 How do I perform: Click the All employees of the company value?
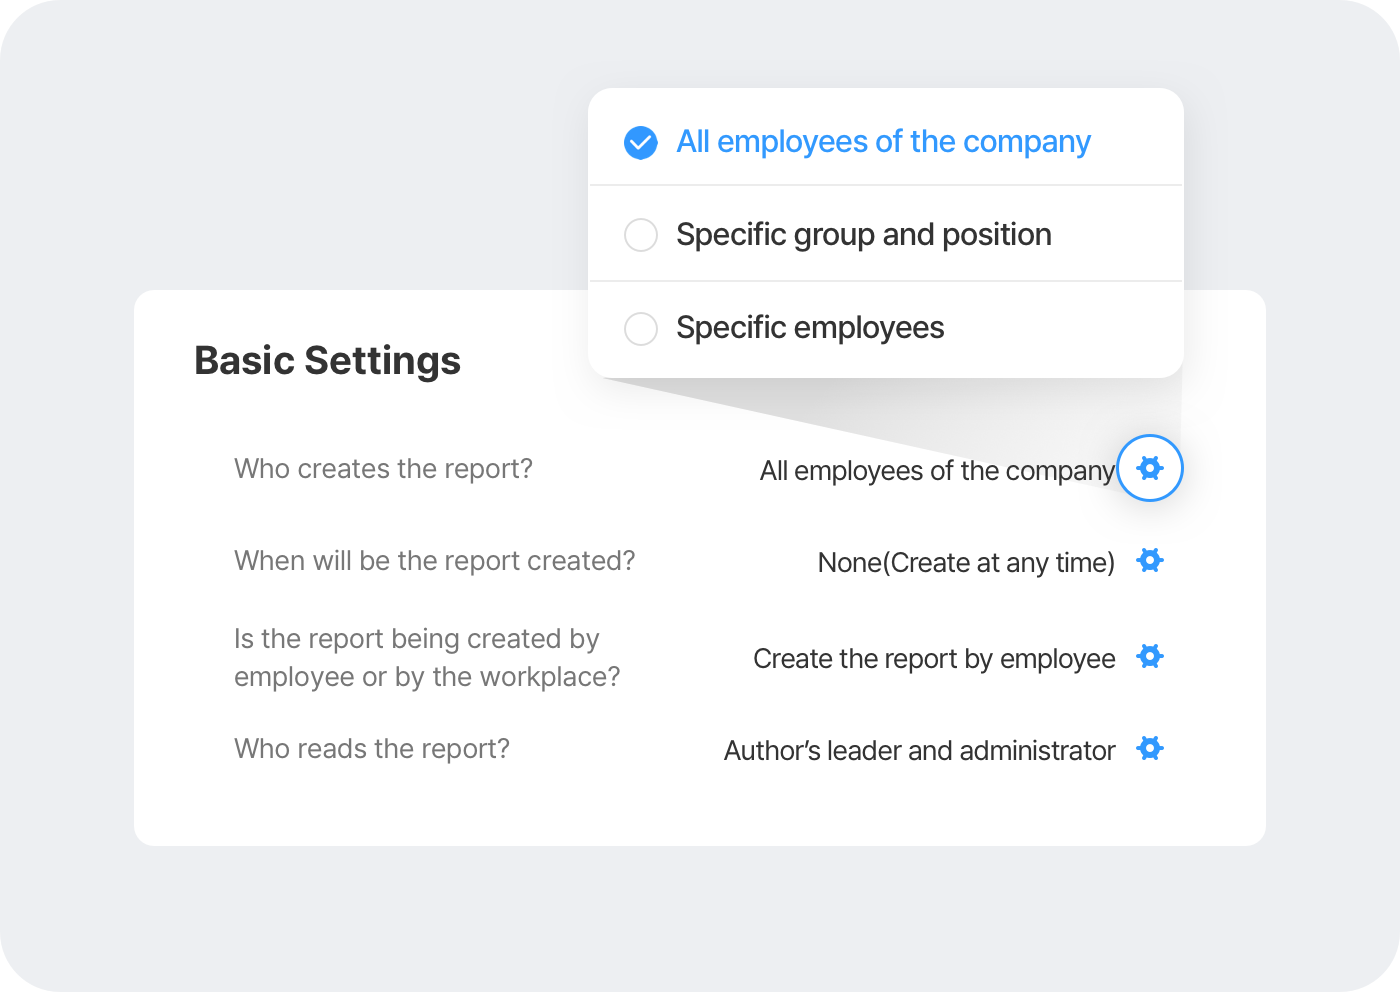(x=937, y=471)
